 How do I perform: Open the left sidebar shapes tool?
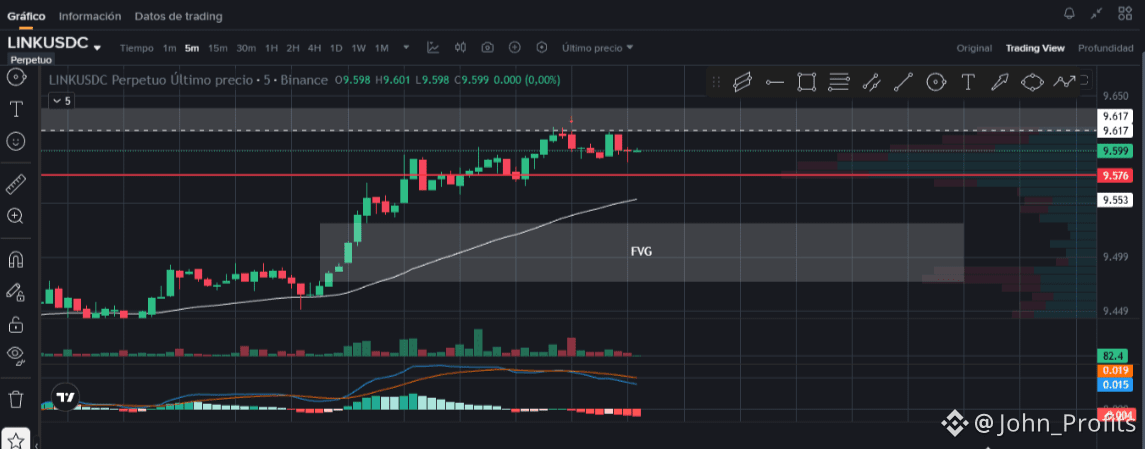[16, 77]
